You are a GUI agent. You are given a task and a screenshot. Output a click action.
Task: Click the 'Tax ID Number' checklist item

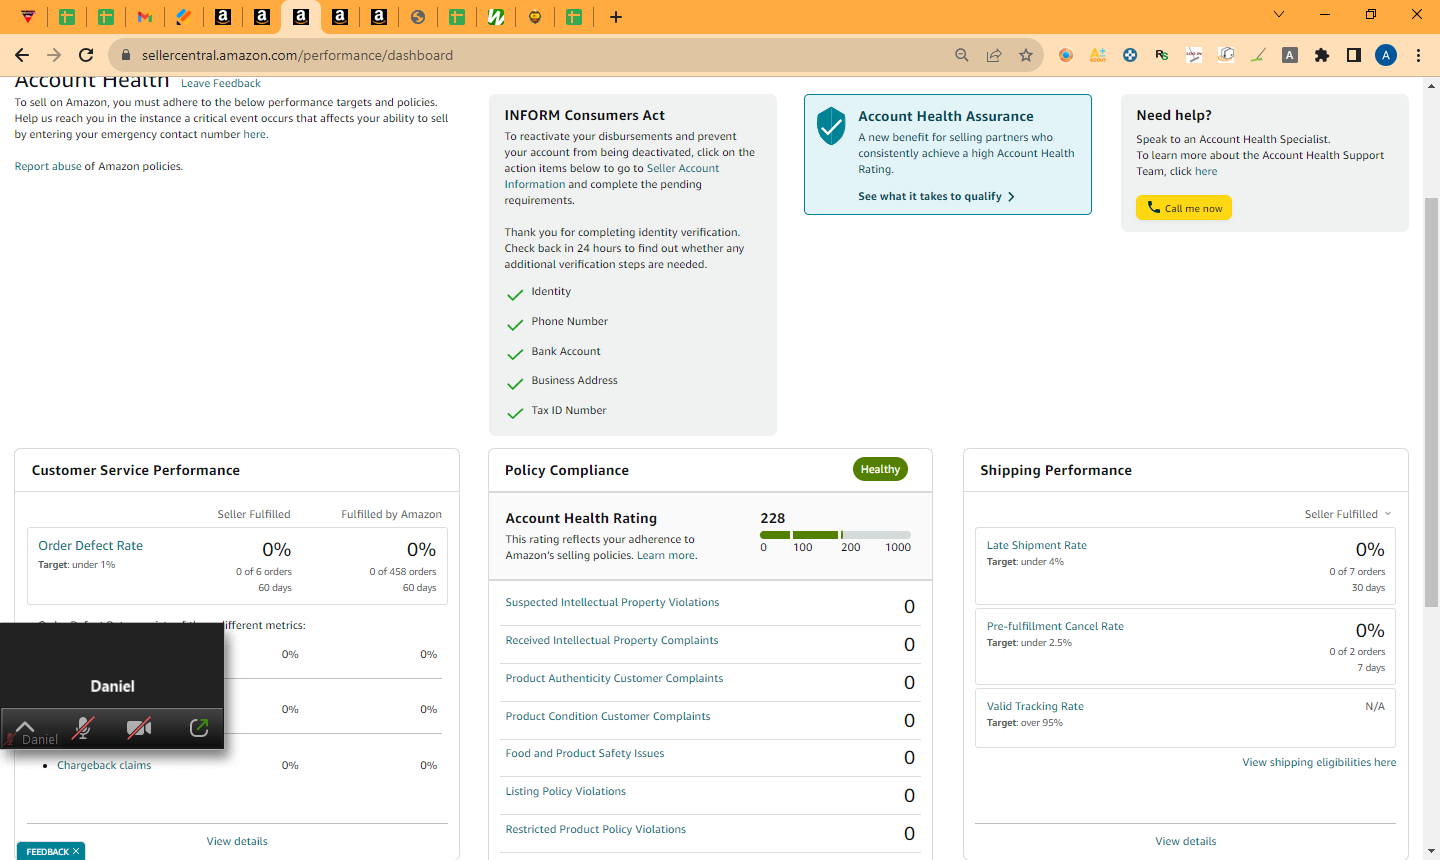pyautogui.click(x=569, y=410)
